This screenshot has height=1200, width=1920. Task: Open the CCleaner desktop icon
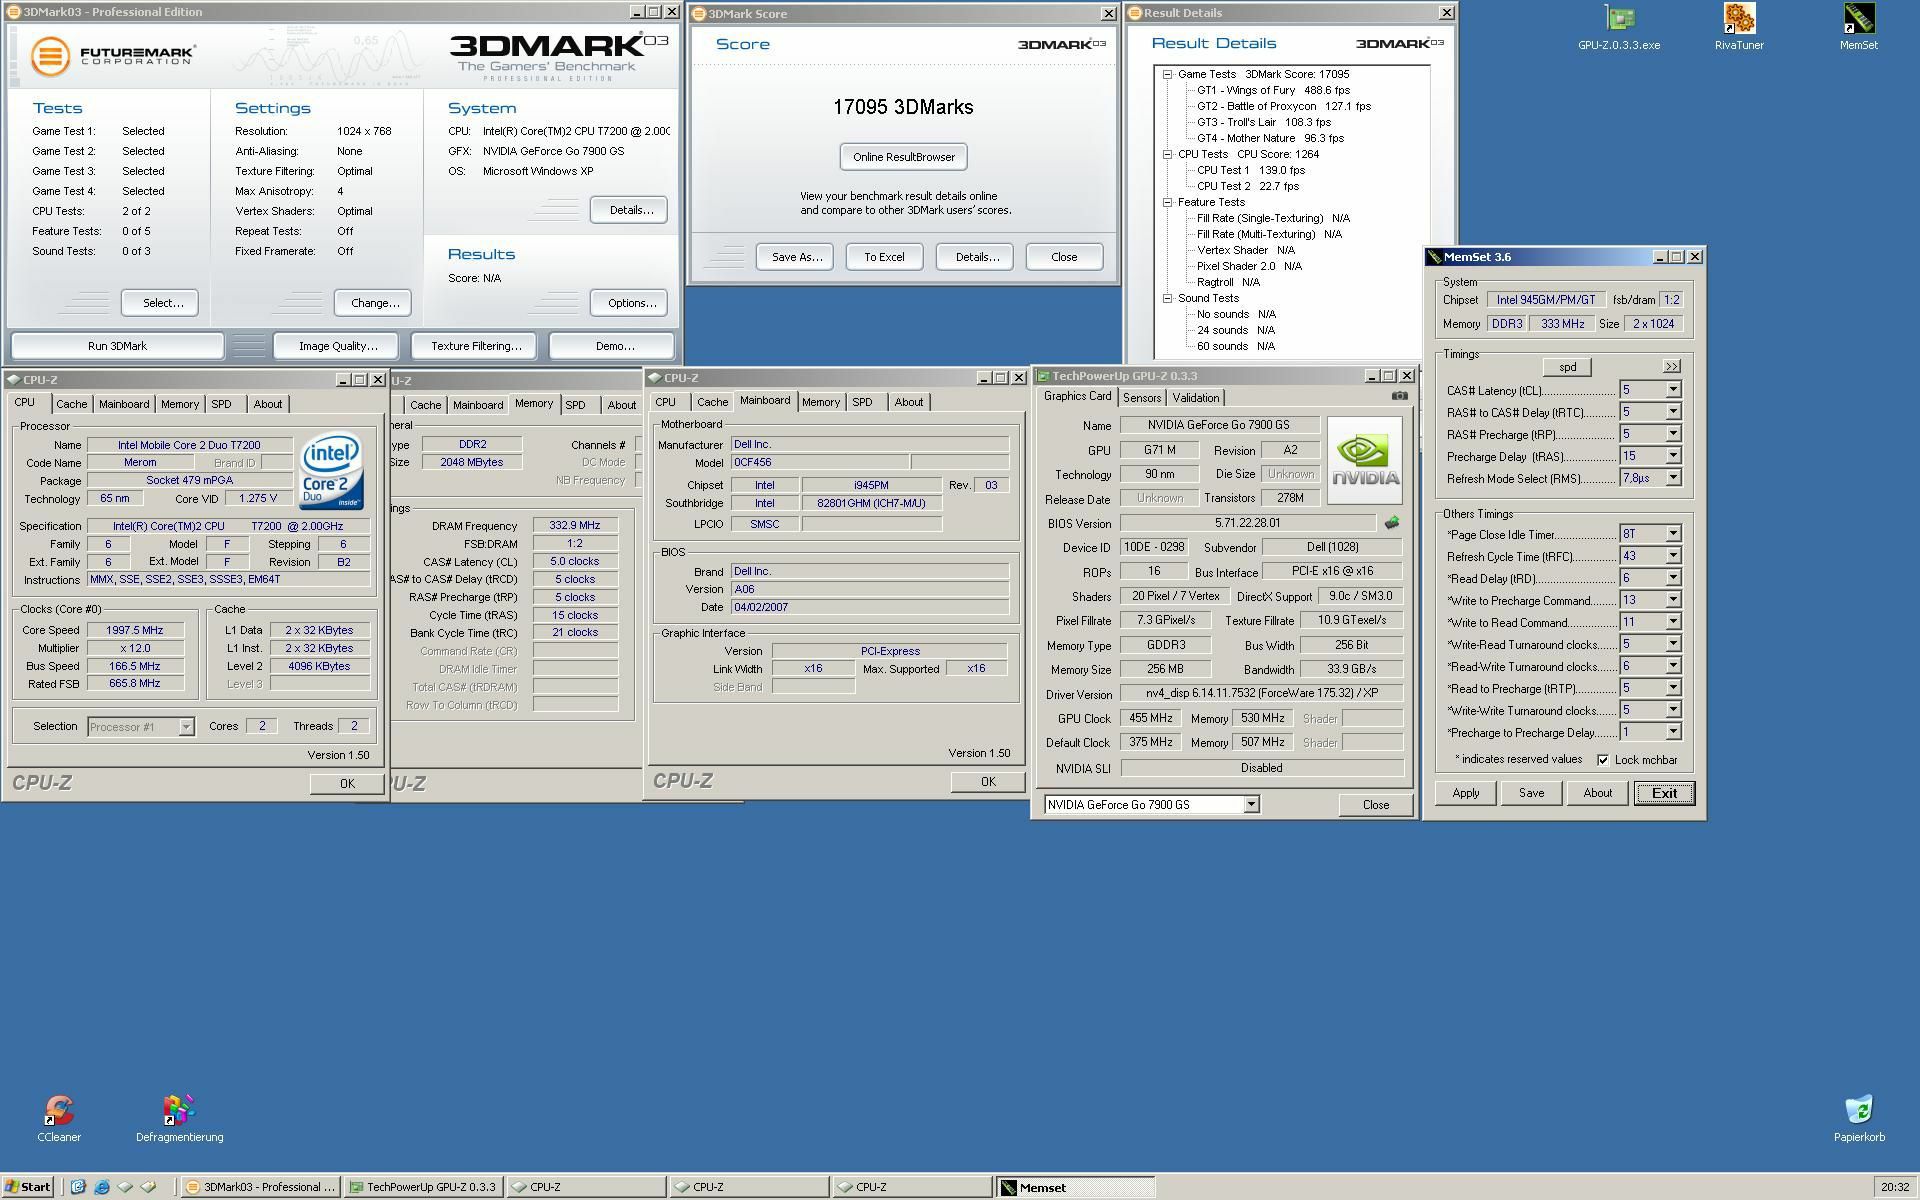[59, 1118]
